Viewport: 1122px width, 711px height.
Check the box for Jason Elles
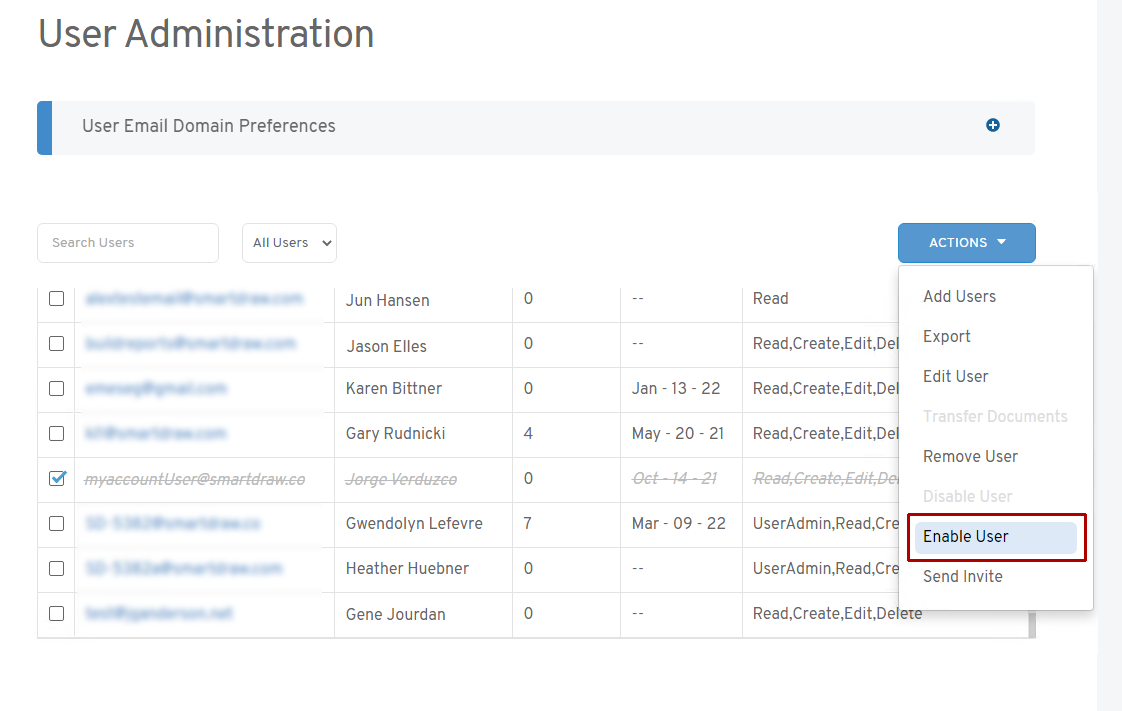coord(57,343)
